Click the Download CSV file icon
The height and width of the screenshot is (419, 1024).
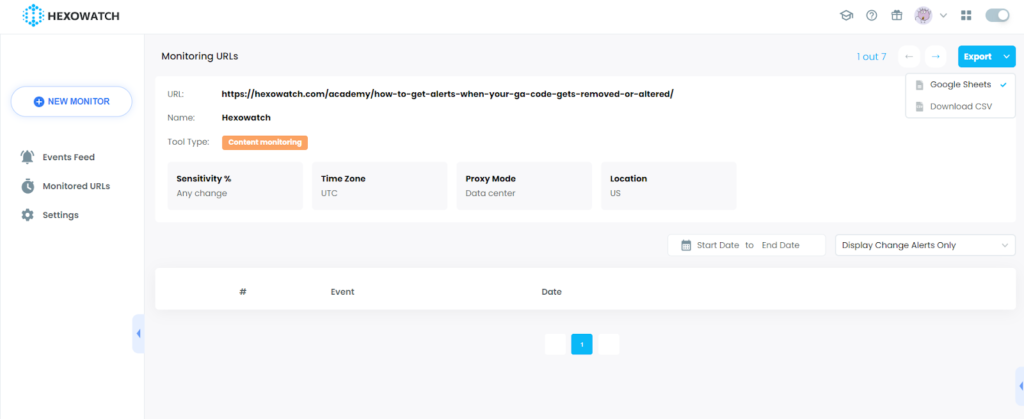[920, 106]
